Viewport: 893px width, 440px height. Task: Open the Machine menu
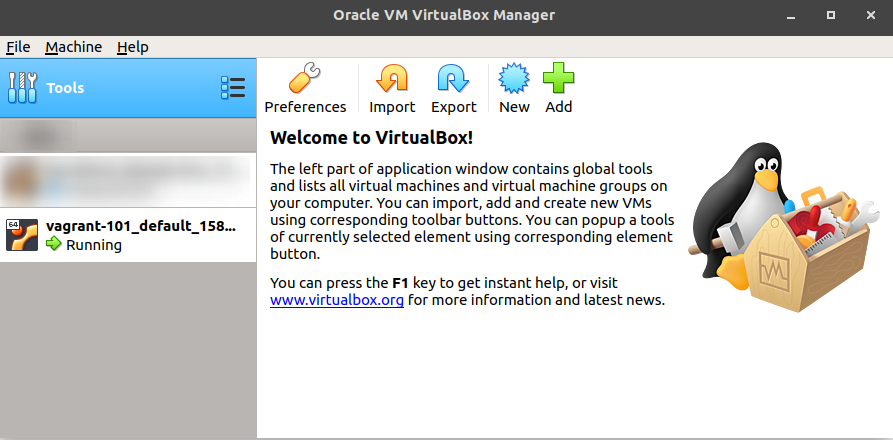(x=73, y=47)
